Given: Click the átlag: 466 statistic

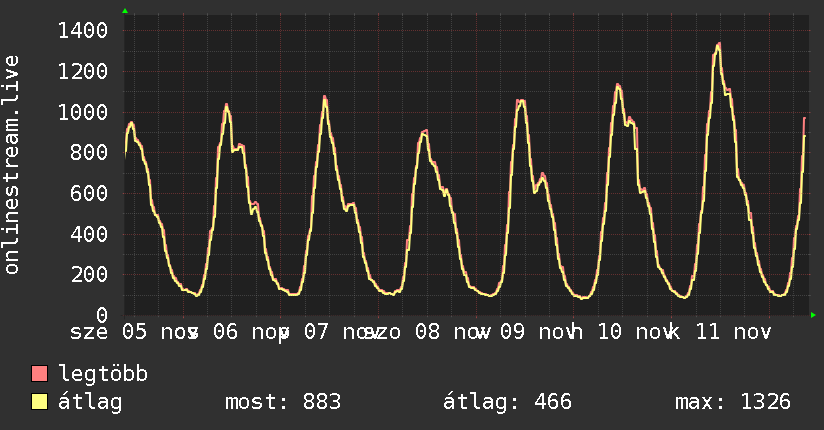Looking at the screenshot, I should point(507,403).
